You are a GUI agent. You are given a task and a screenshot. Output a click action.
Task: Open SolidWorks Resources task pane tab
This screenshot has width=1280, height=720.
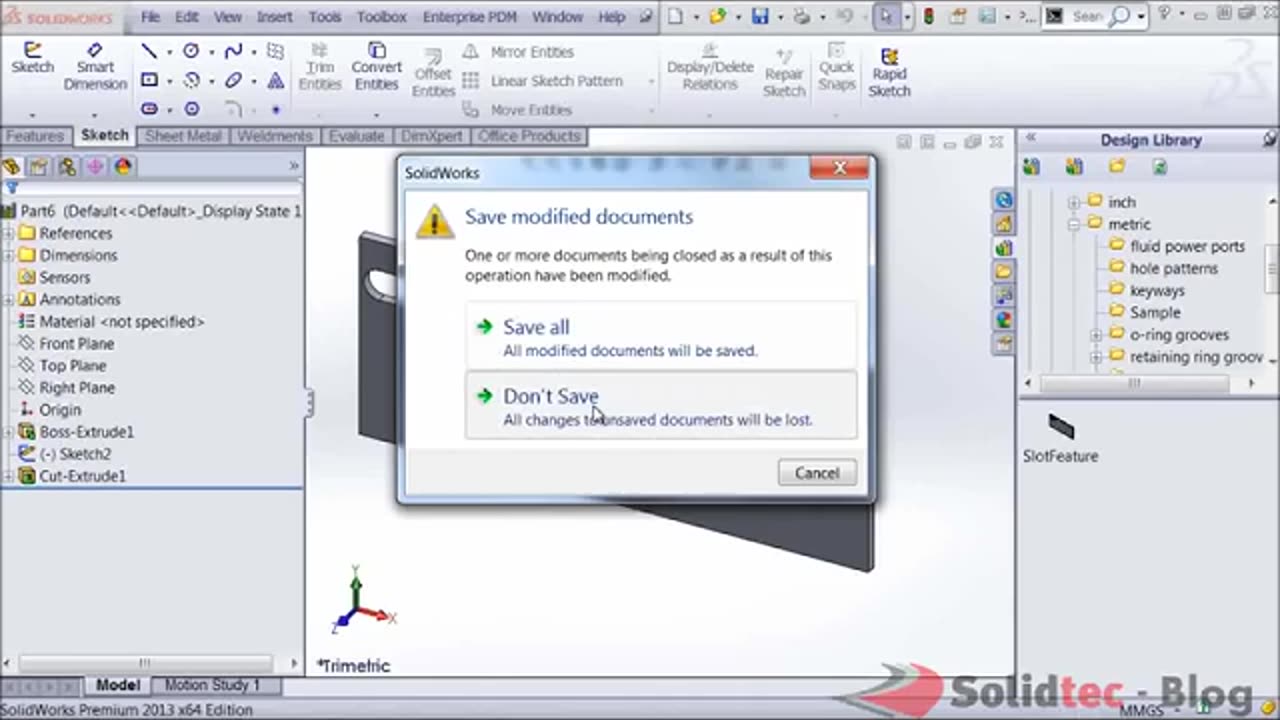pos(1003,199)
